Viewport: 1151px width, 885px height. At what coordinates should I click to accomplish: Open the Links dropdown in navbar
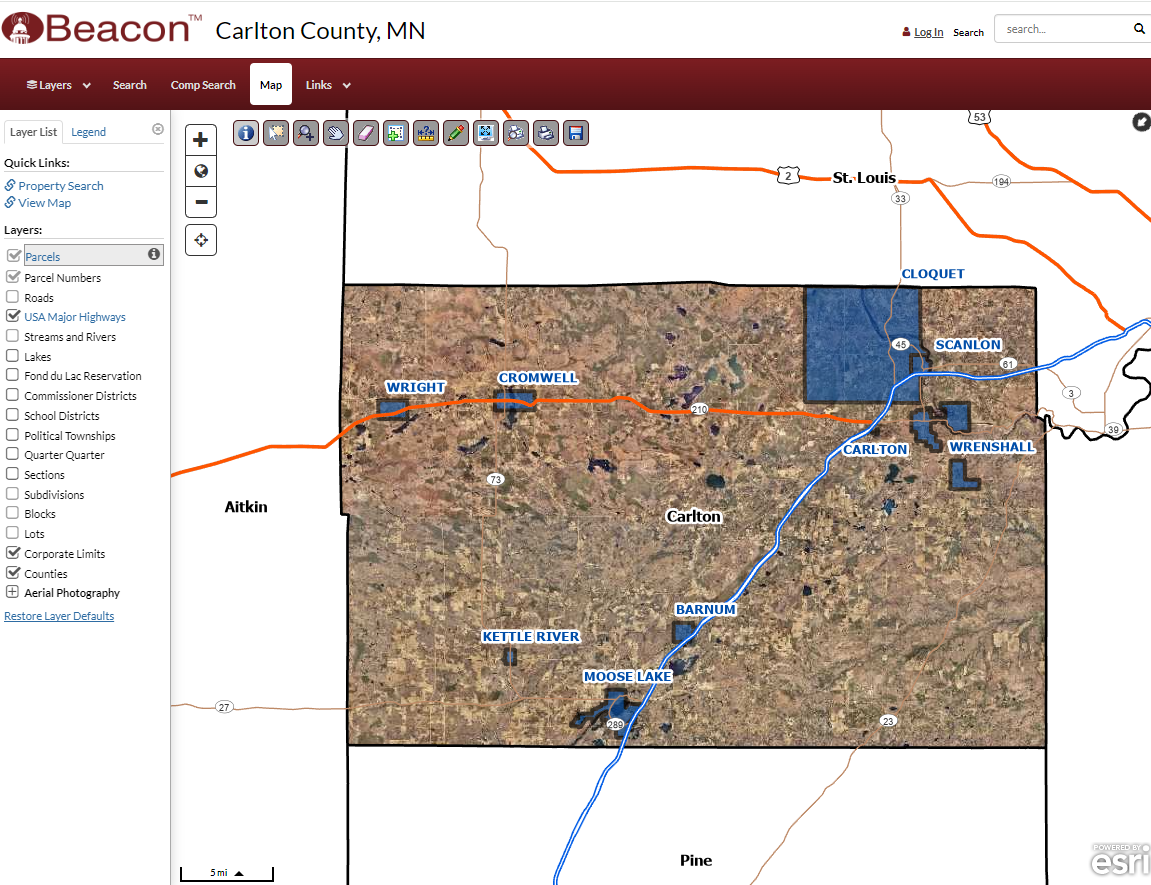click(327, 85)
